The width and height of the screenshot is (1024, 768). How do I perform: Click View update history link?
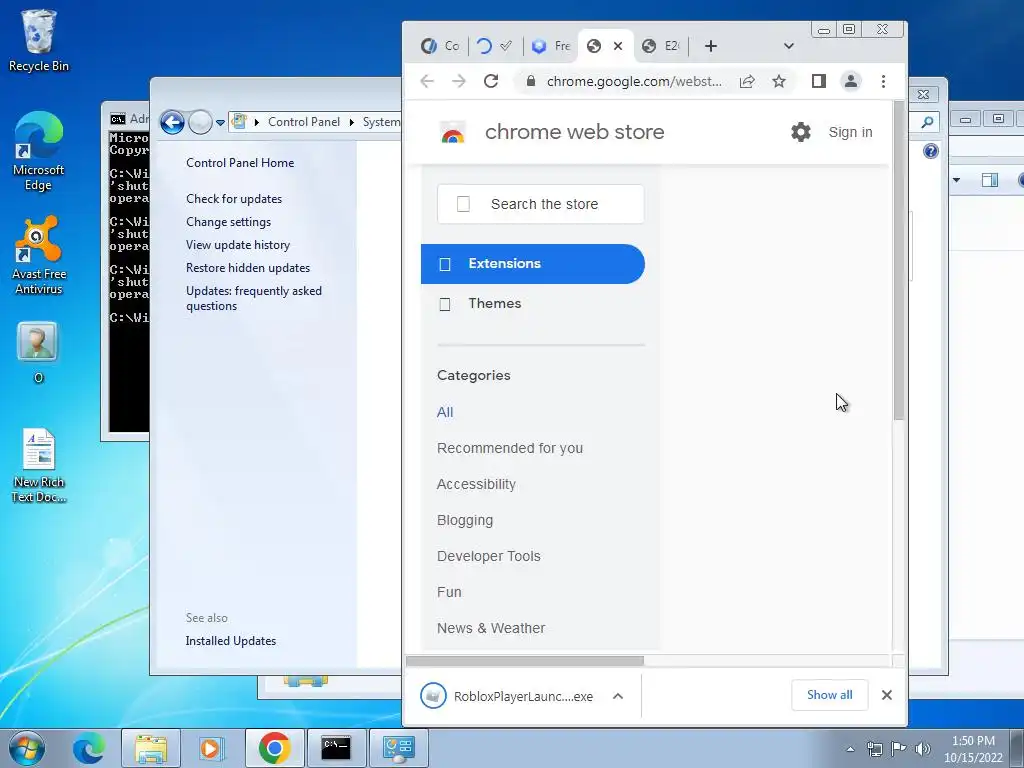[x=238, y=245]
